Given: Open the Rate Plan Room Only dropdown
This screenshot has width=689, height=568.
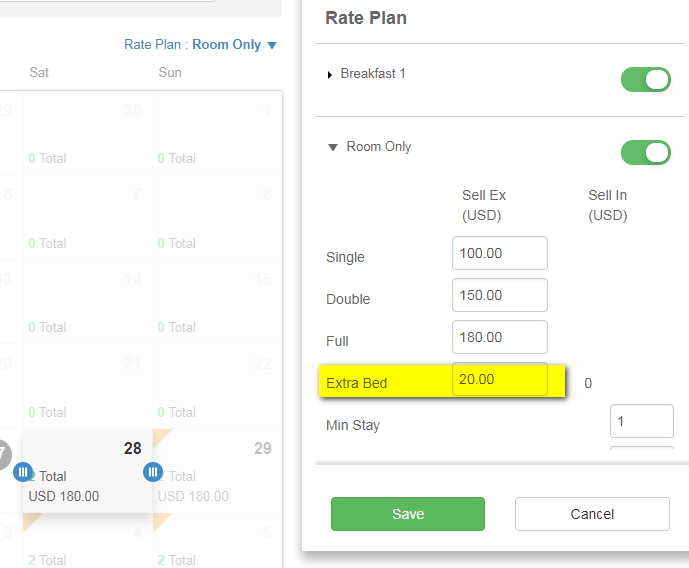Looking at the screenshot, I should tap(200, 44).
